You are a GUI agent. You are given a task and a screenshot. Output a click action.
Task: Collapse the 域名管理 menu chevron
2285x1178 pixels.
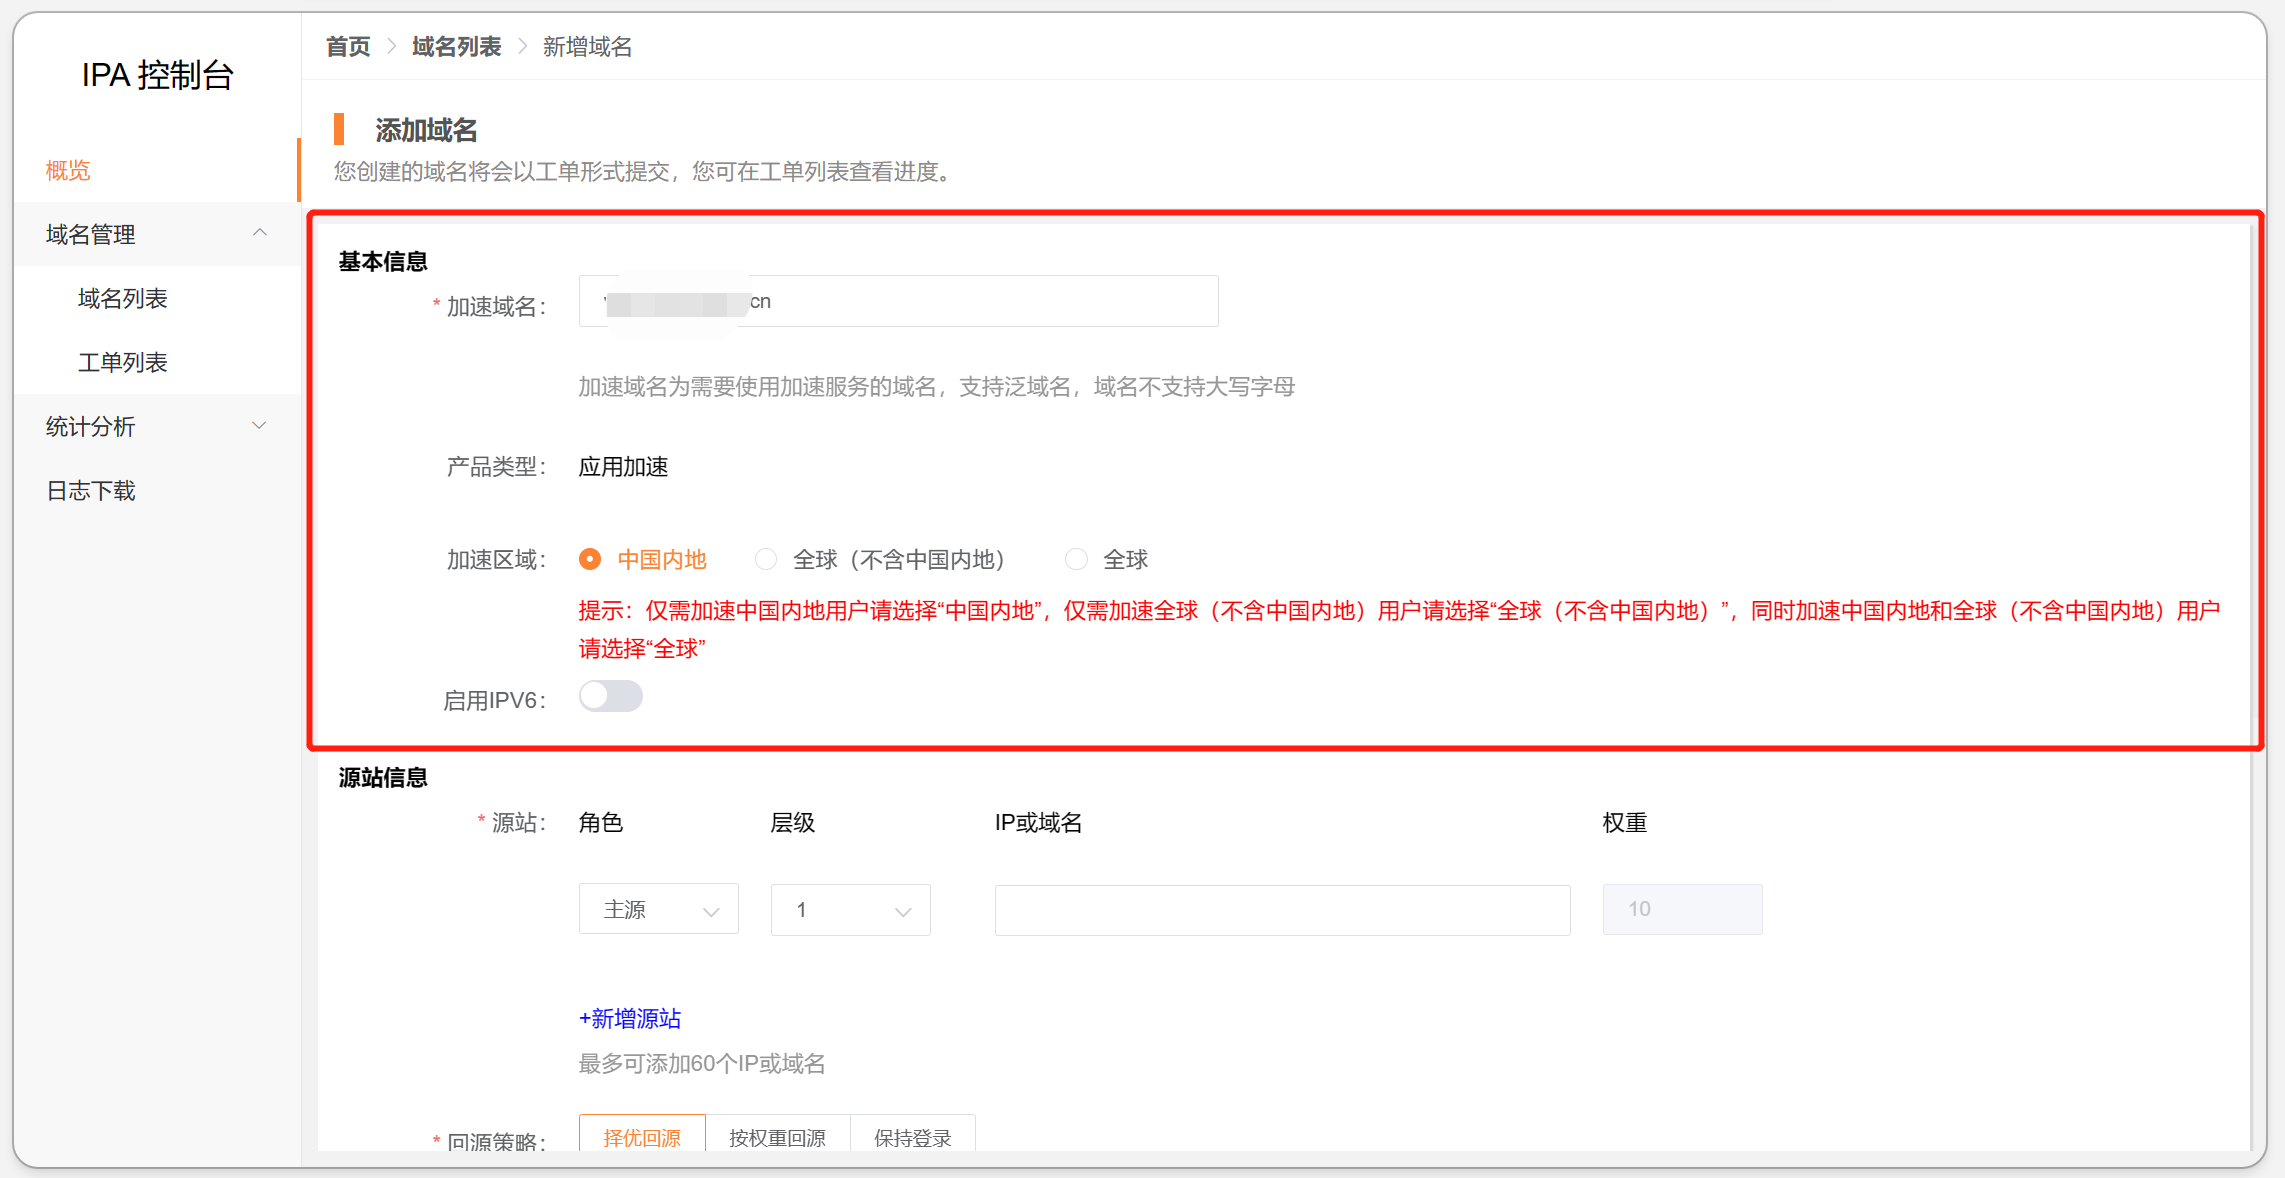260,233
